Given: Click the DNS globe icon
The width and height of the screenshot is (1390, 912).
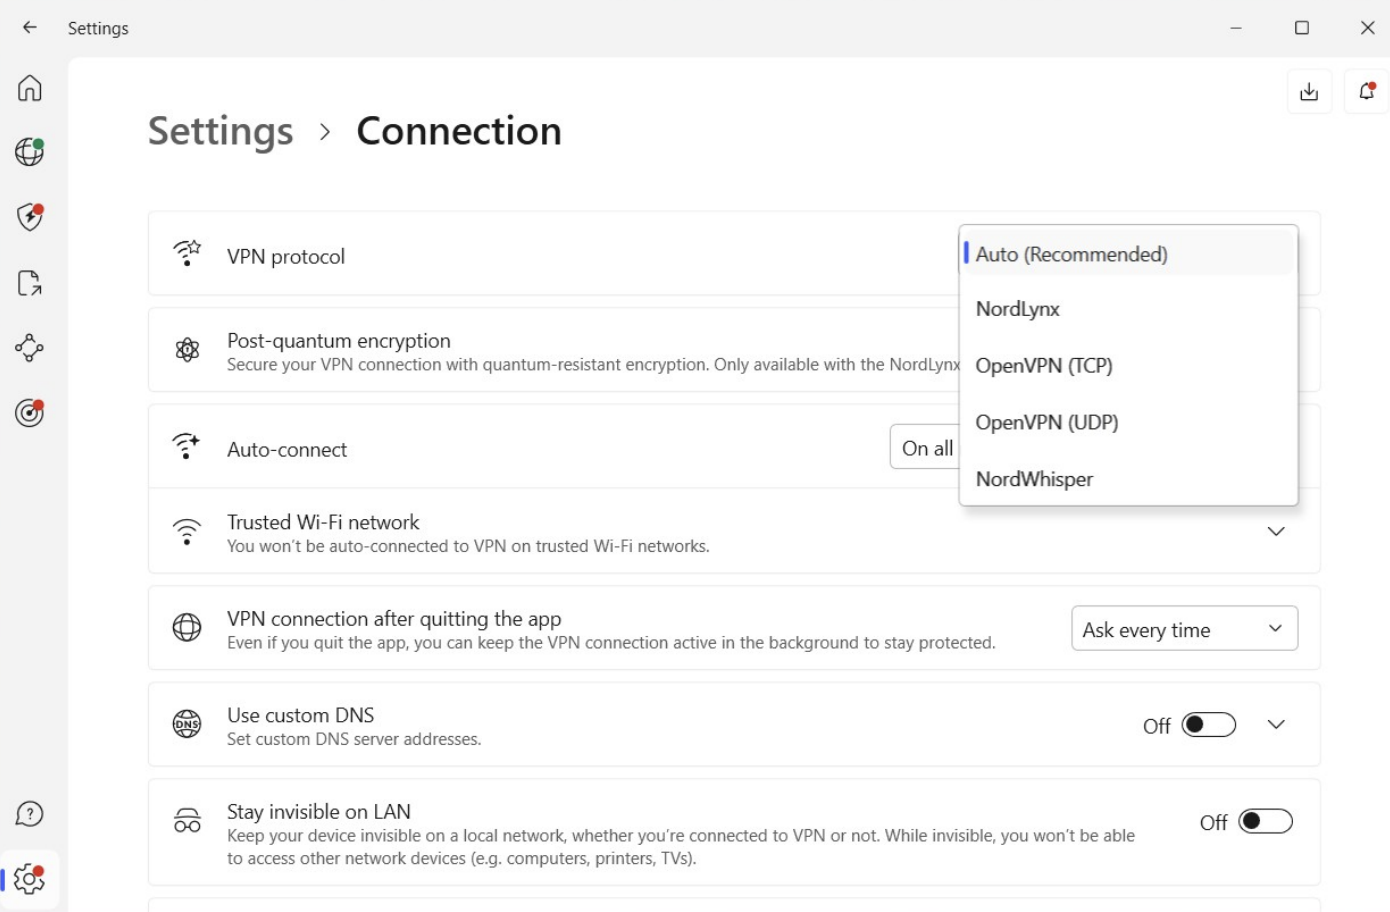Looking at the screenshot, I should coord(187,724).
